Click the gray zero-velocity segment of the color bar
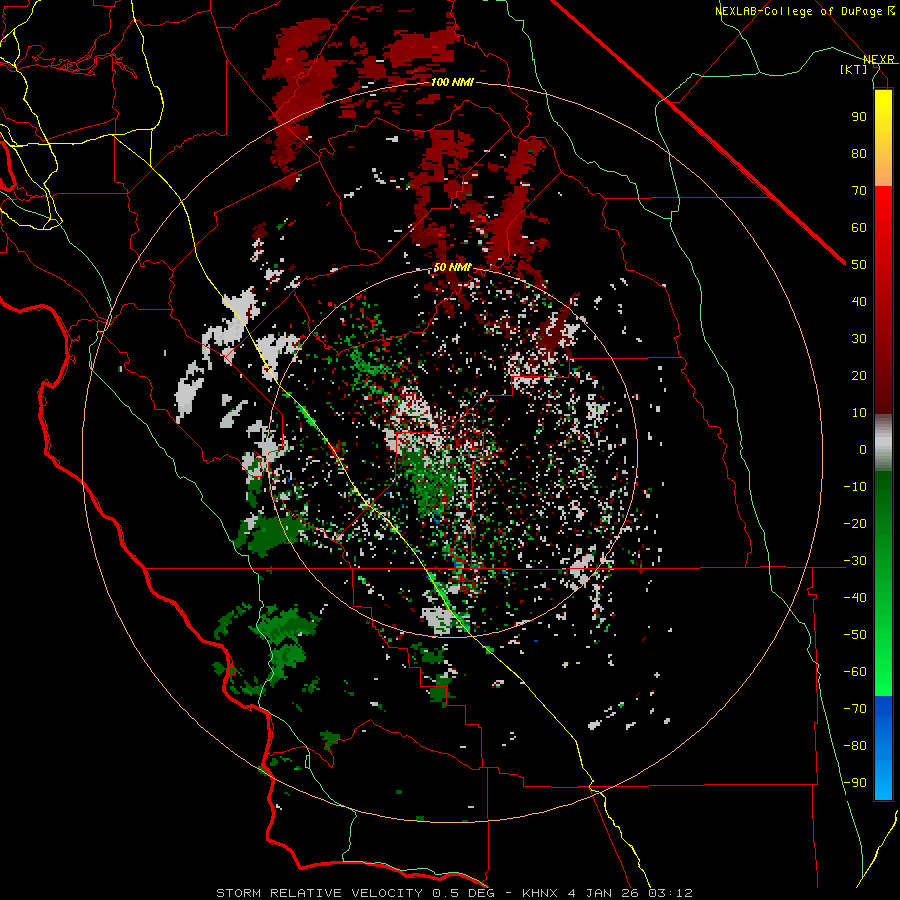 pyautogui.click(x=883, y=443)
